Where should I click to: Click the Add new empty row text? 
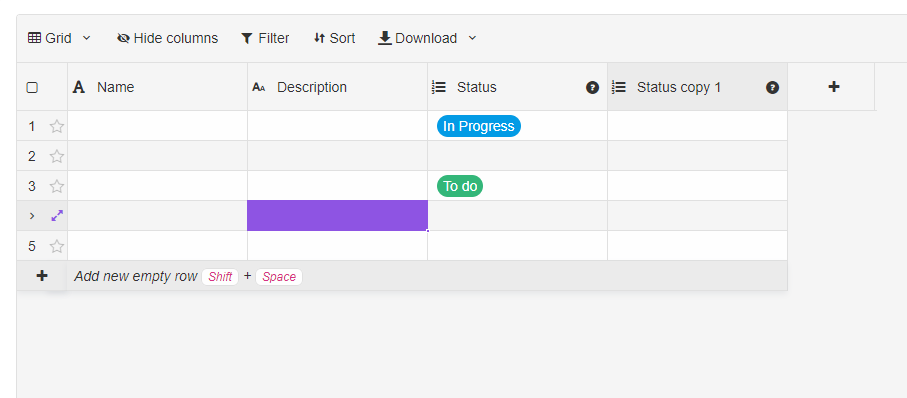(135, 277)
